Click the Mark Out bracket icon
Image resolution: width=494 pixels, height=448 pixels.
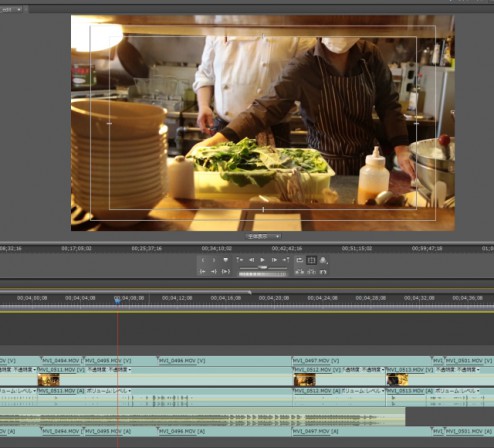coord(214,260)
